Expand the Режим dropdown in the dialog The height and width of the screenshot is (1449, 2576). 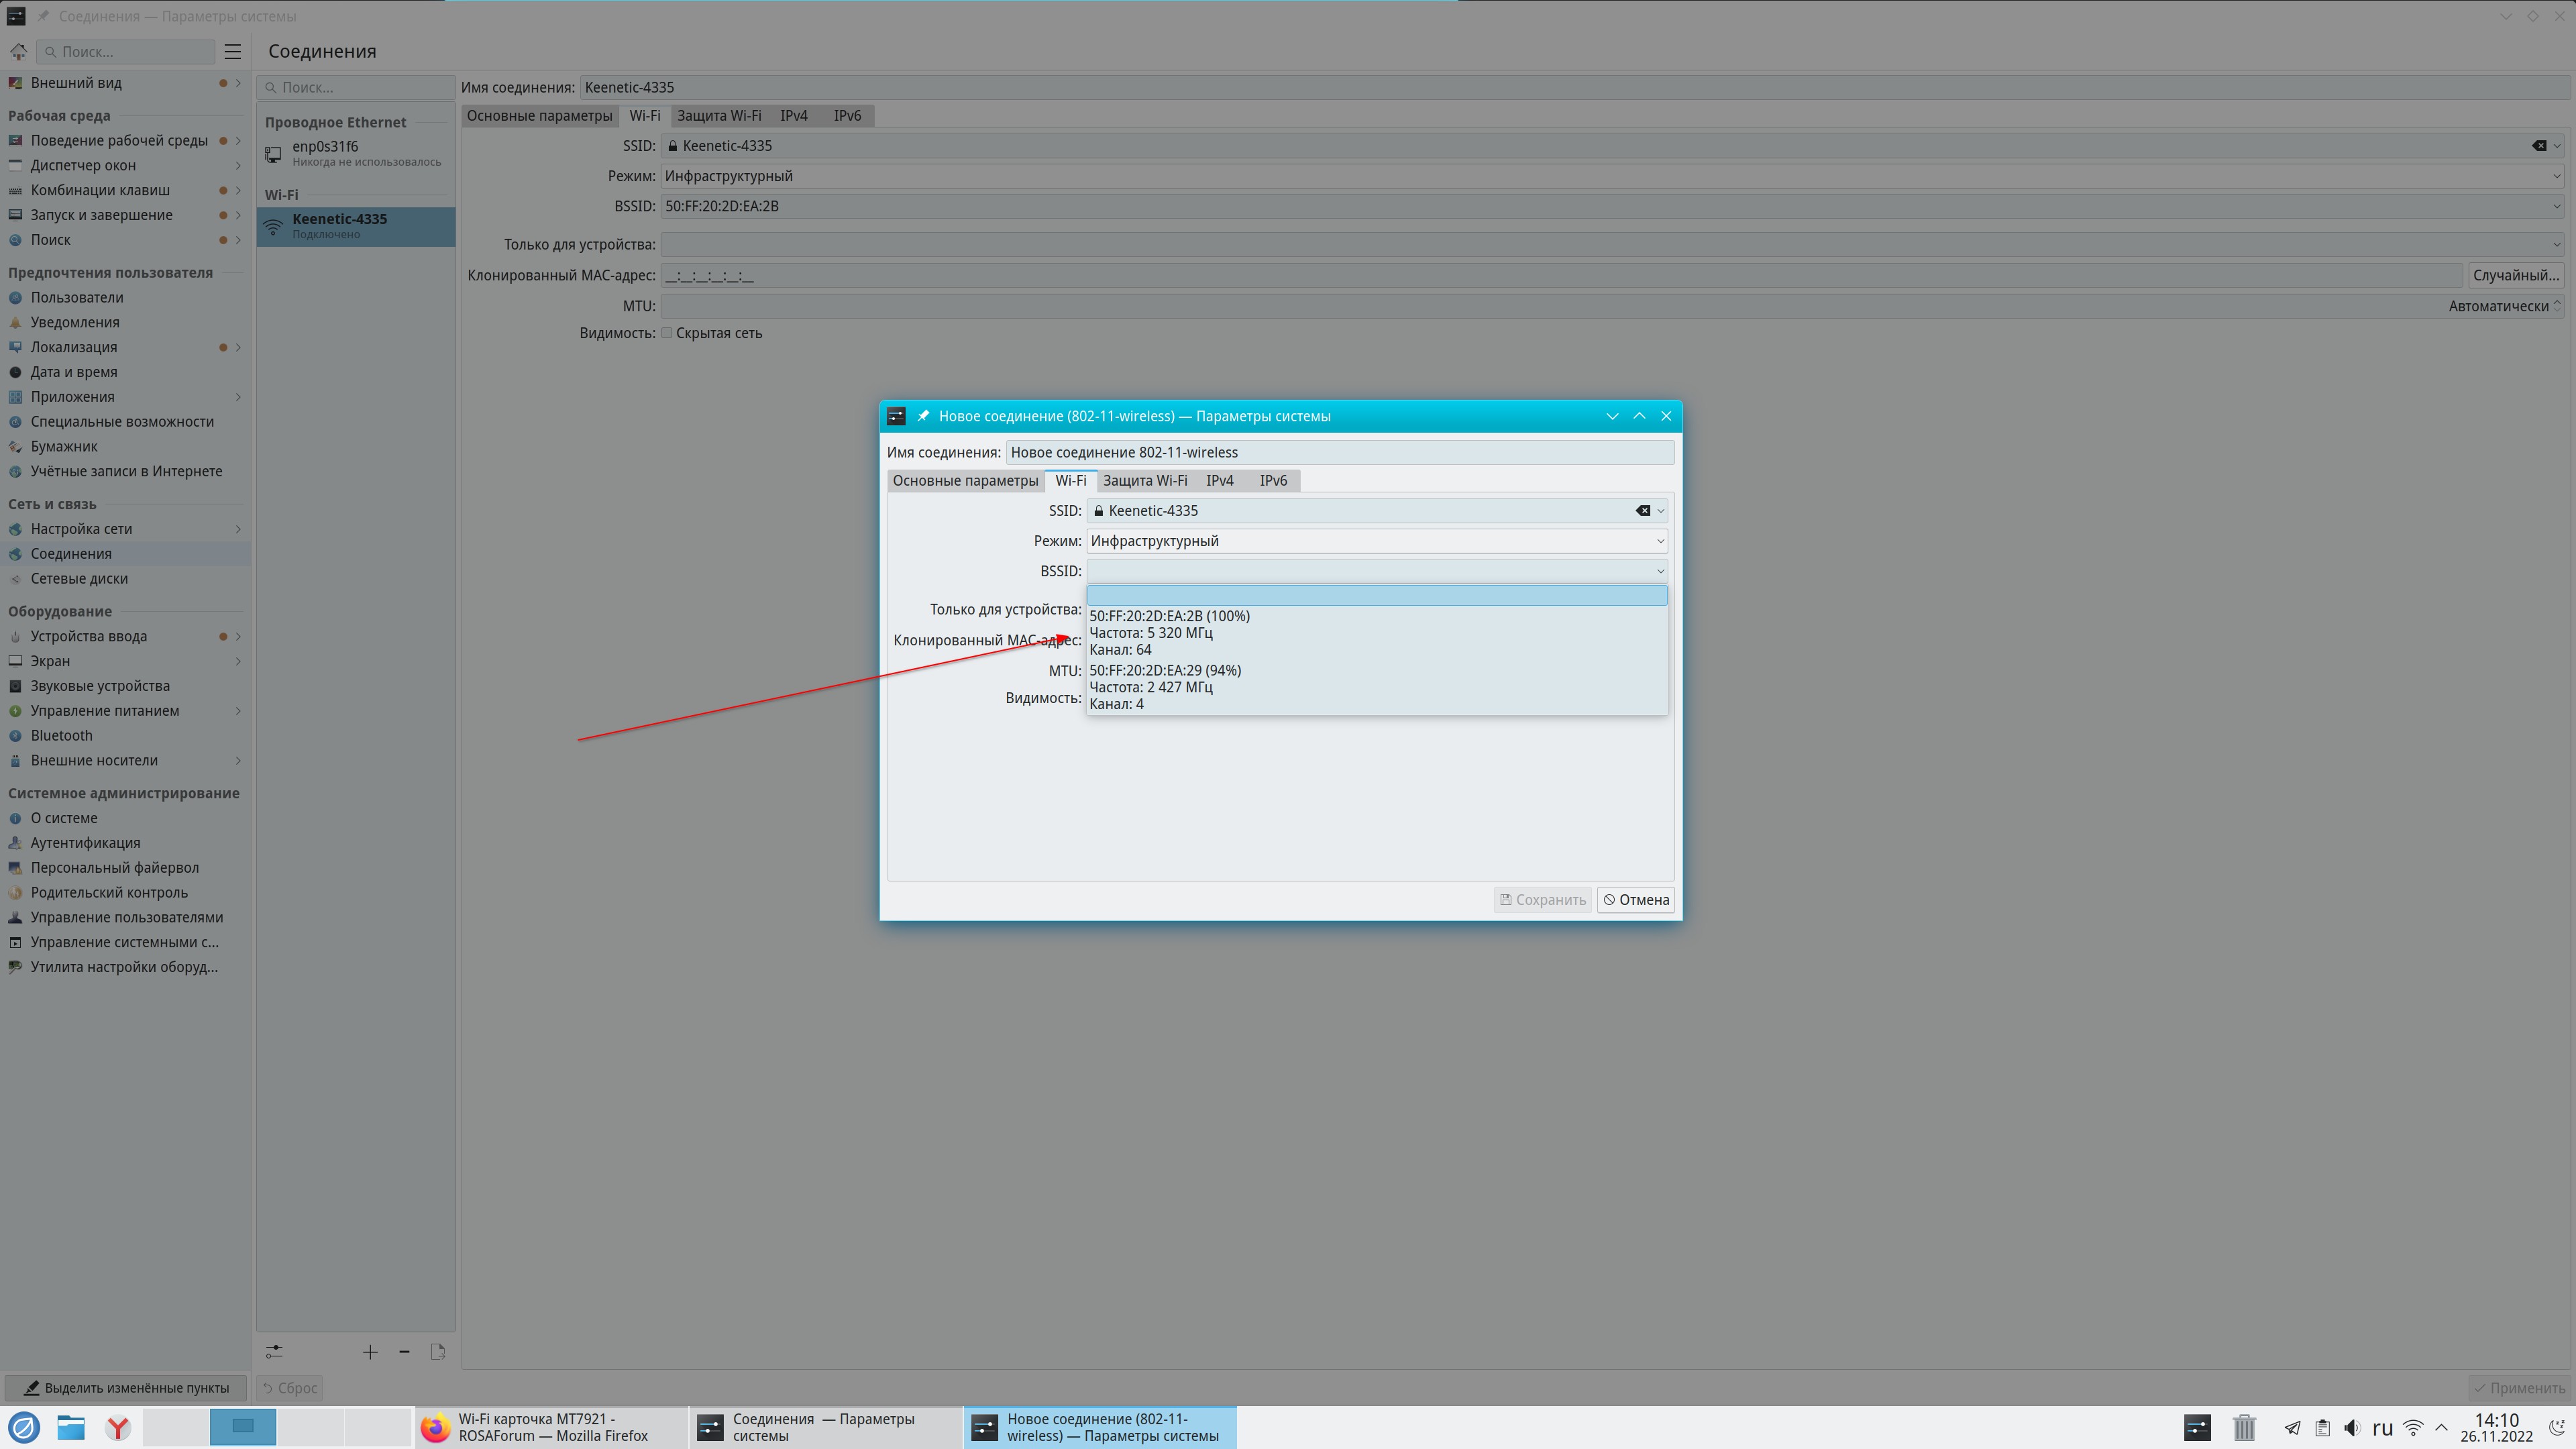(x=1375, y=541)
